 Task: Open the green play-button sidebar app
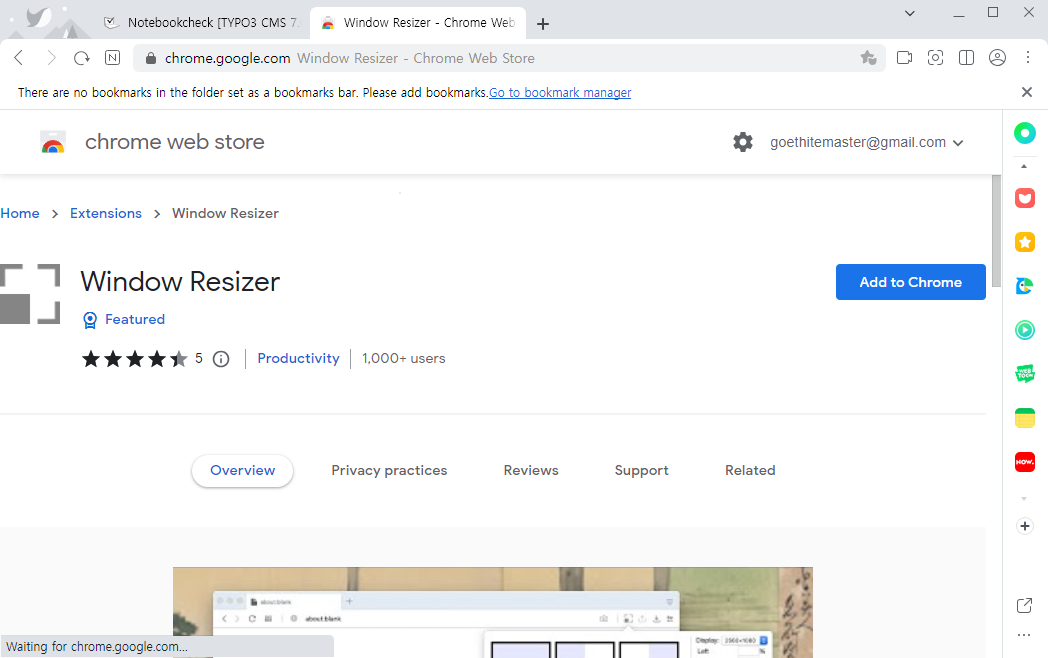tap(1025, 330)
